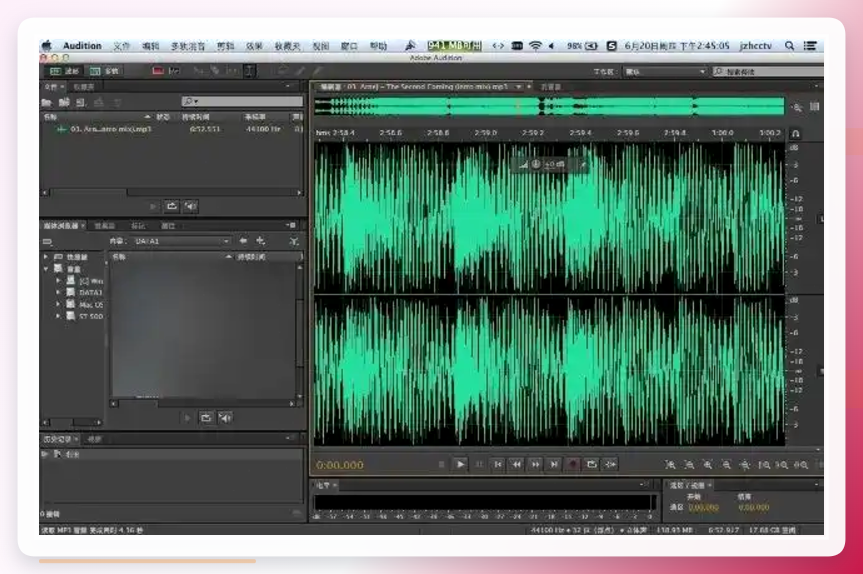Click the Zoom In Time icon
Screen dimensions: 863x574
pyautogui.click(x=708, y=465)
